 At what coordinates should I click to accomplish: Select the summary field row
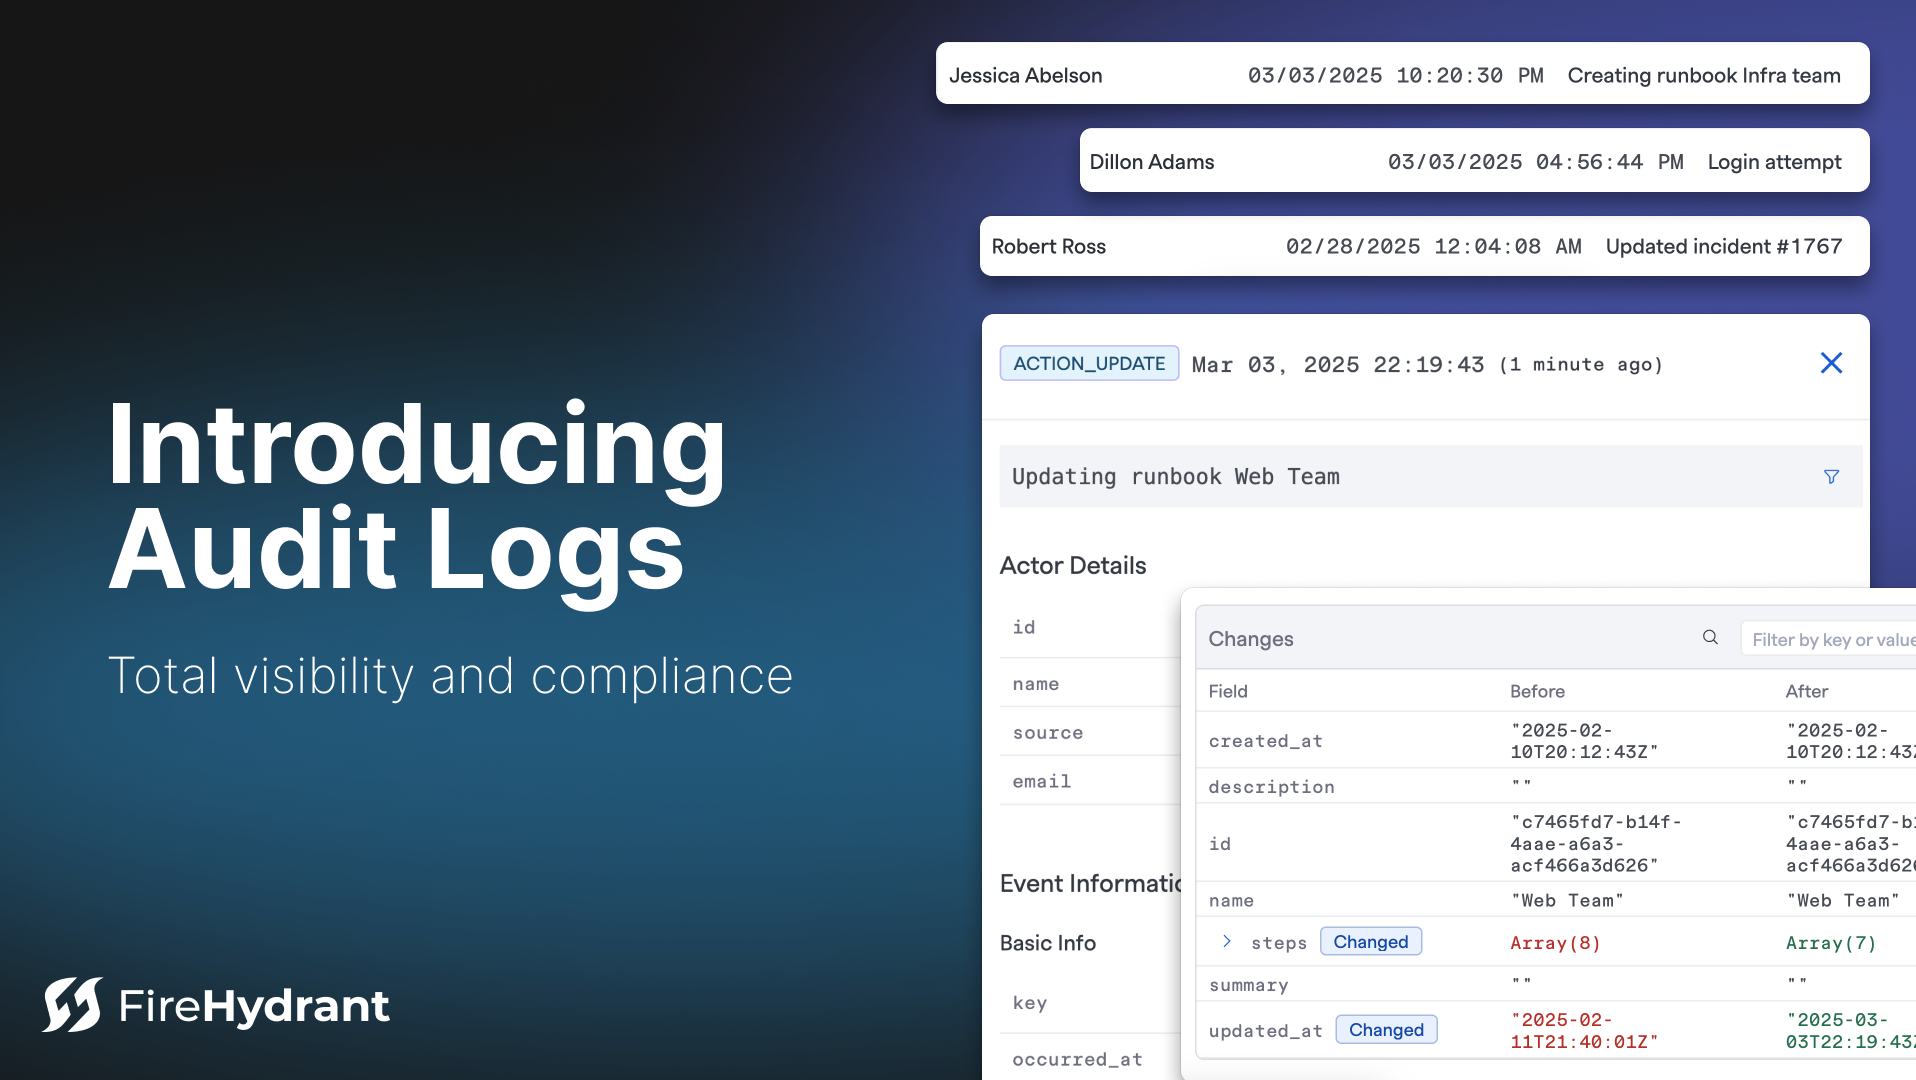click(1556, 985)
